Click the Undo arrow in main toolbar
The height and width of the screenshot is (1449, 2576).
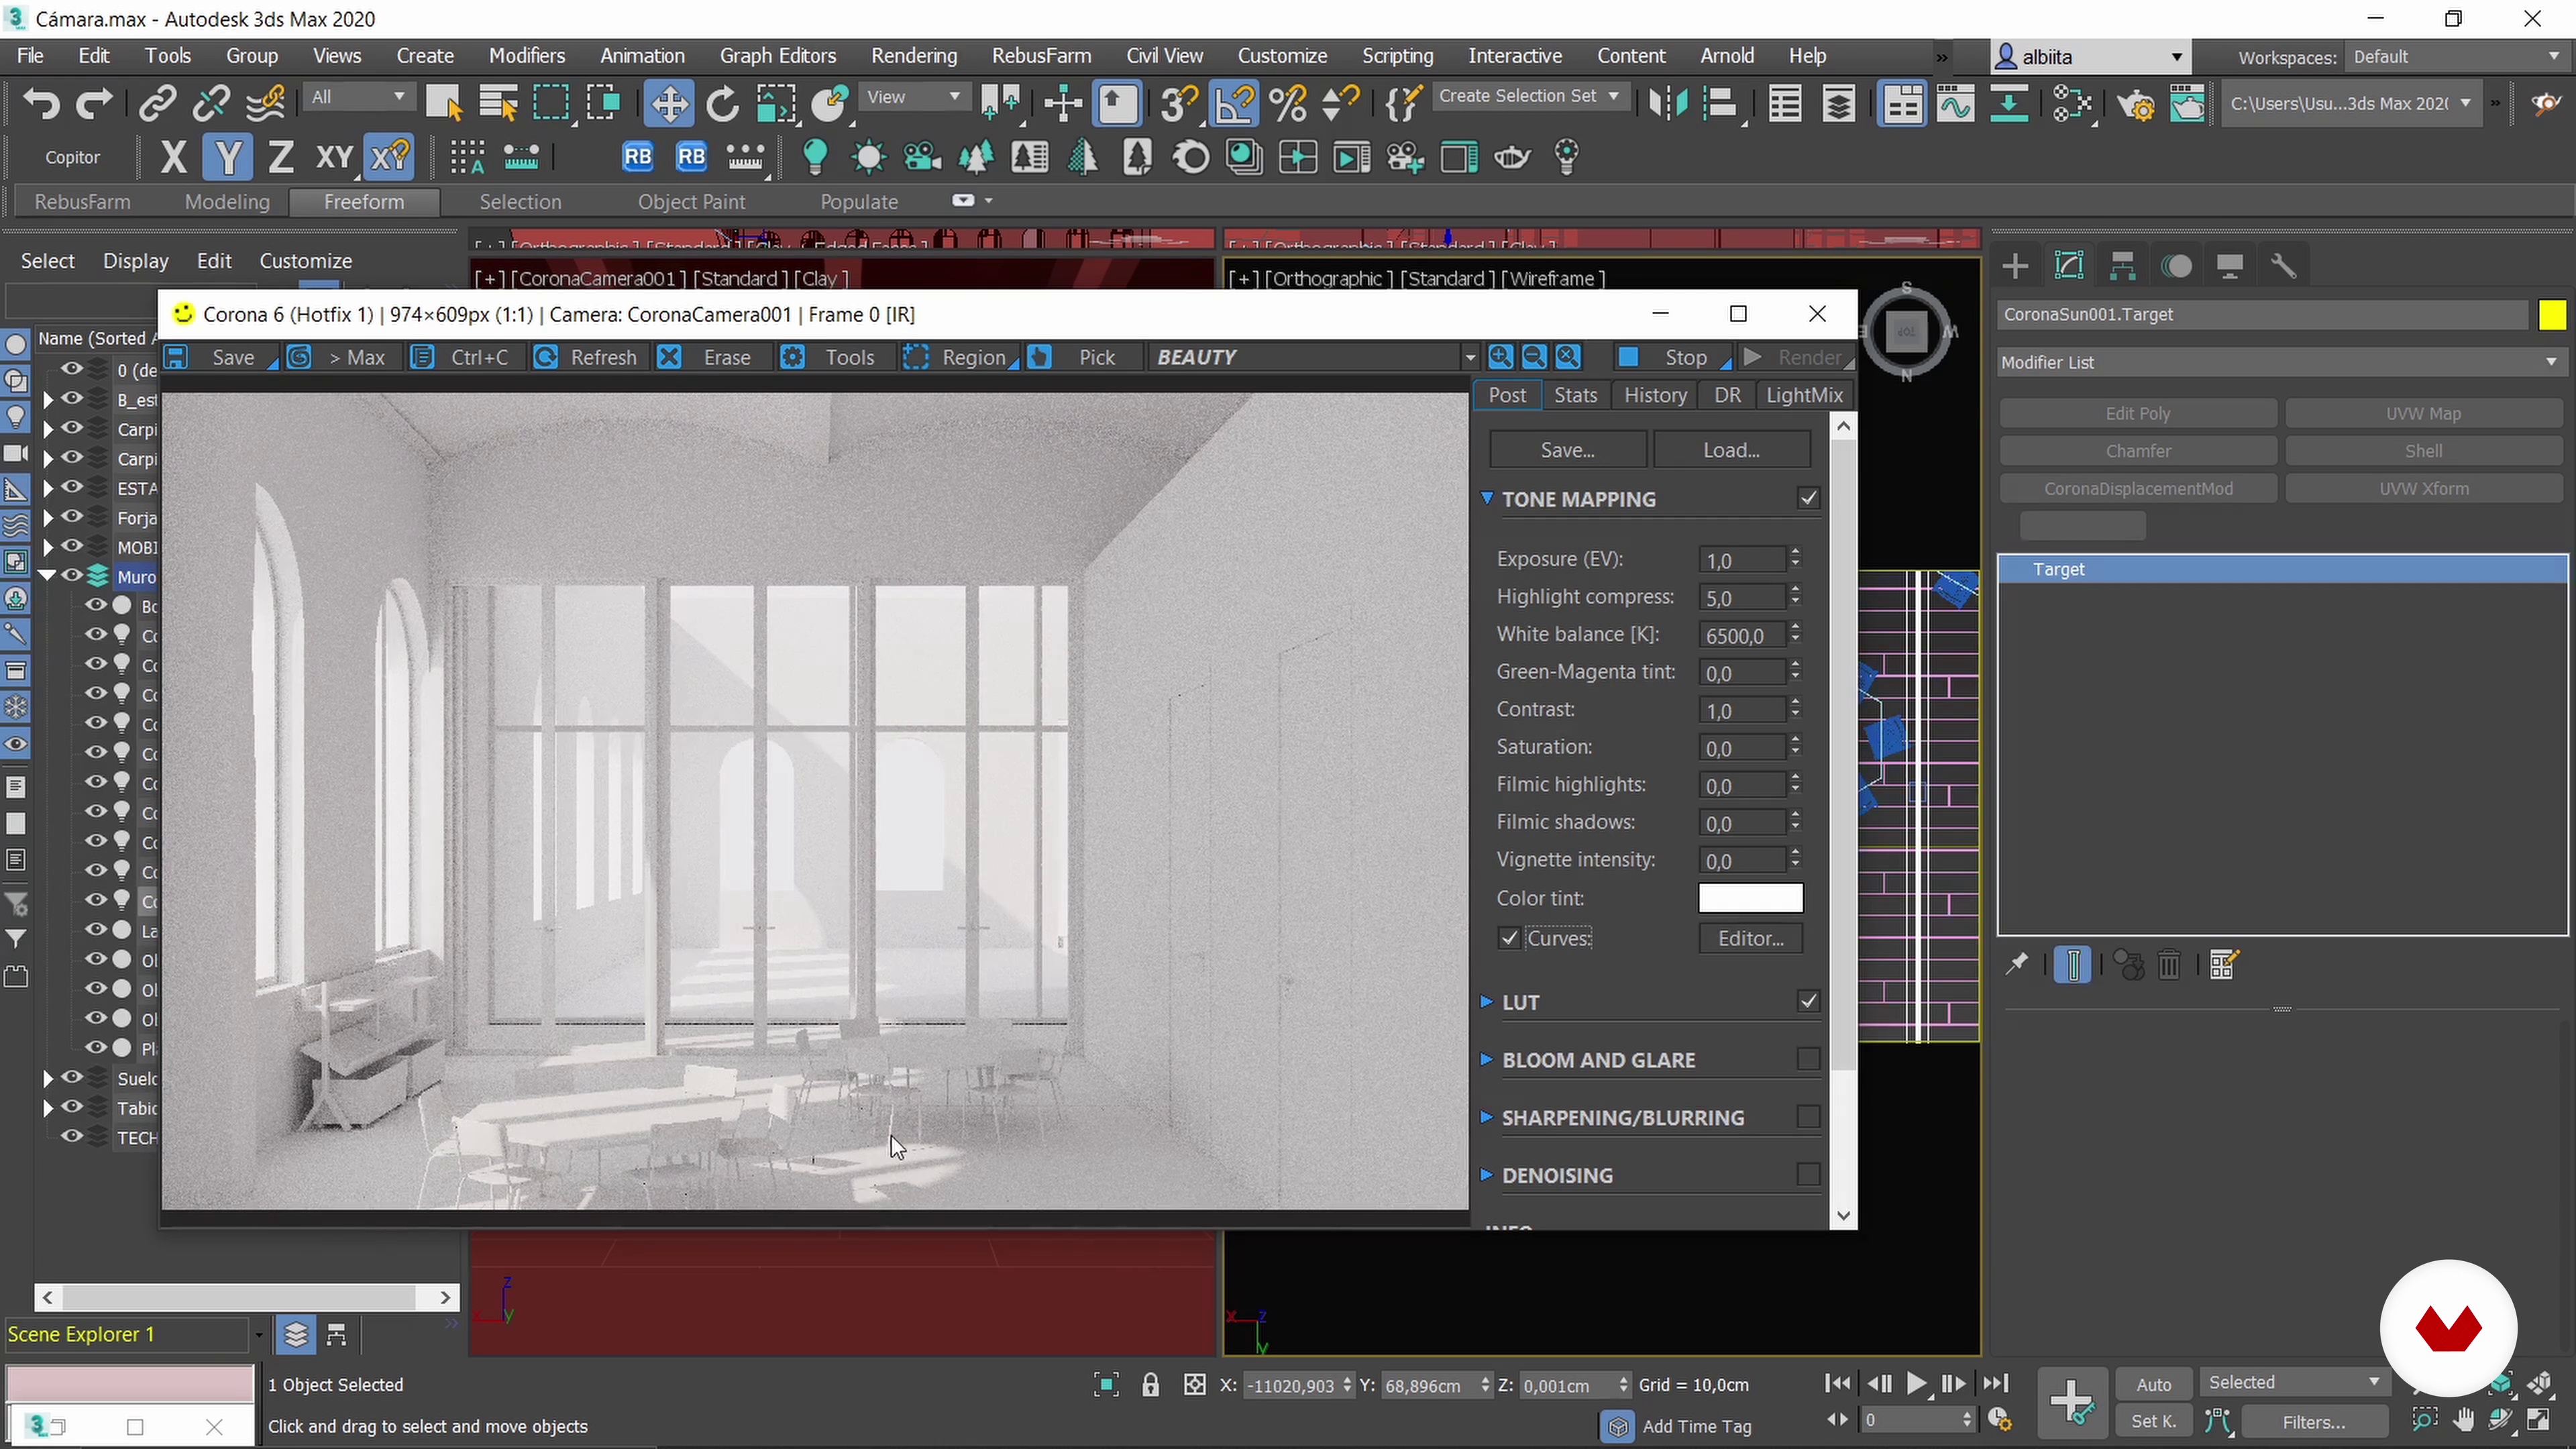41,103
